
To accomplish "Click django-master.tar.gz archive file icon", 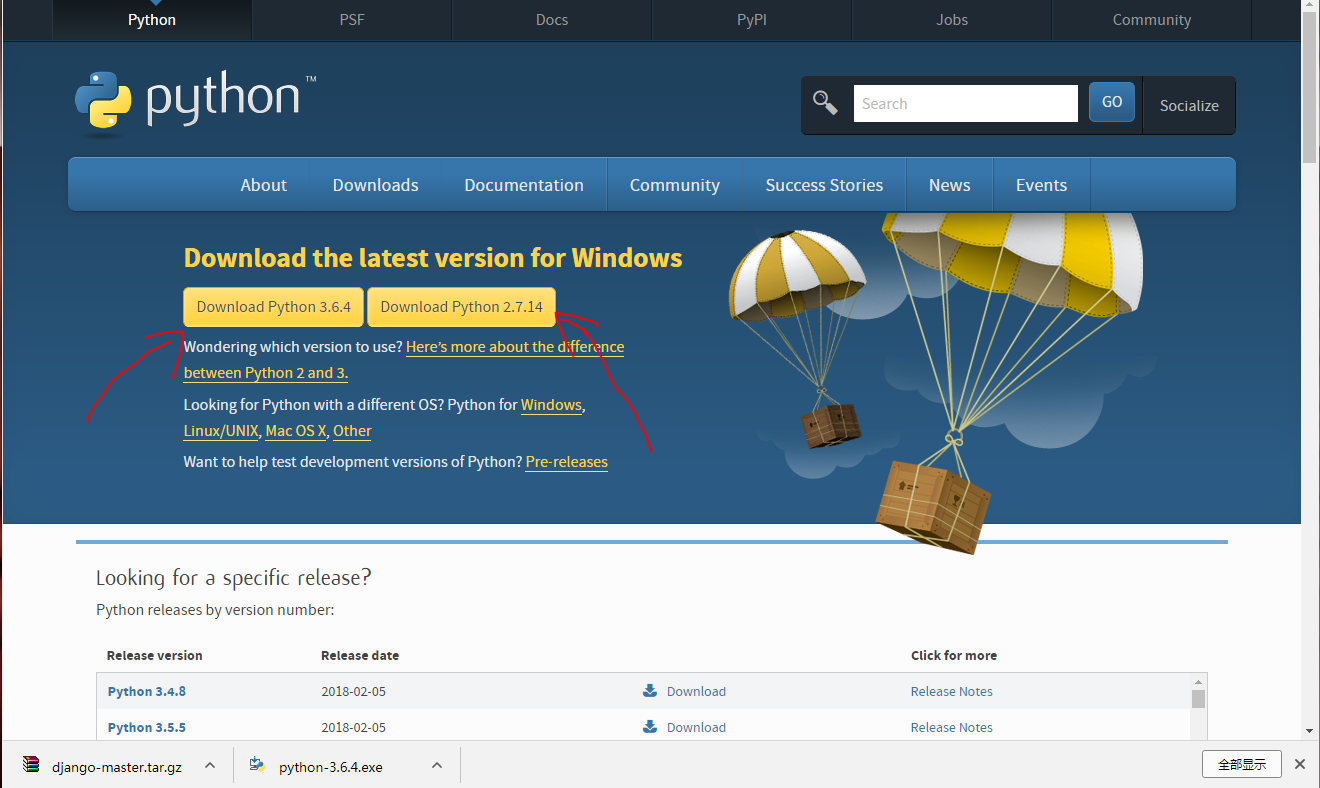I will (32, 766).
